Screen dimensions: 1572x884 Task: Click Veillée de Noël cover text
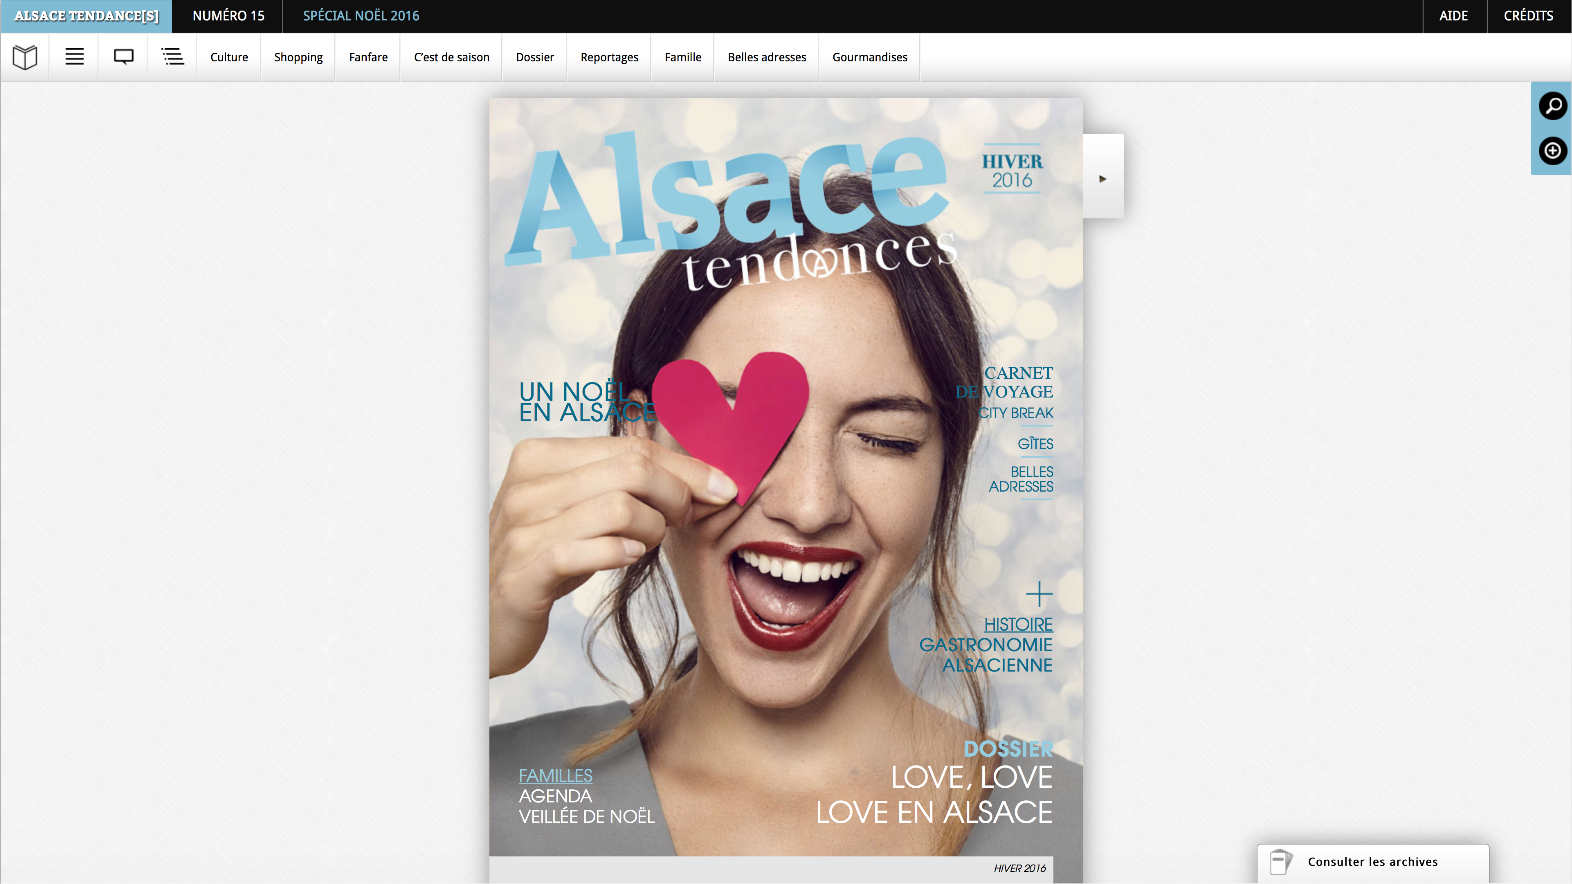pyautogui.click(x=587, y=817)
